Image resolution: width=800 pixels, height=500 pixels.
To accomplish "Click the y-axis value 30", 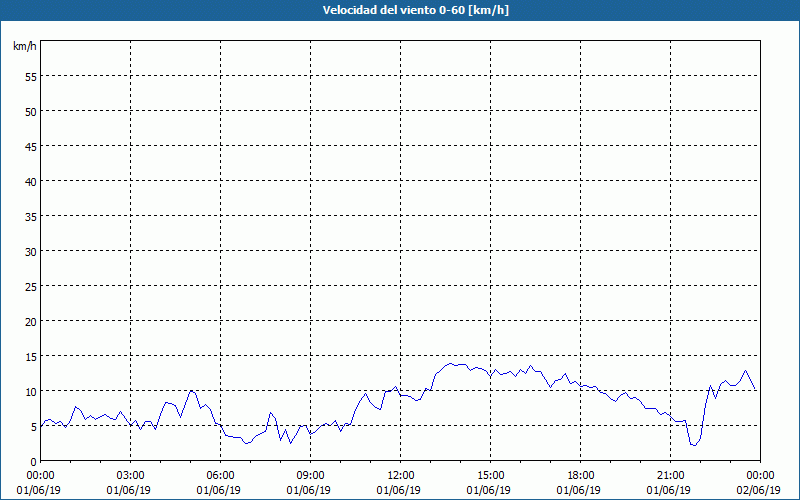I will click(x=31, y=252).
